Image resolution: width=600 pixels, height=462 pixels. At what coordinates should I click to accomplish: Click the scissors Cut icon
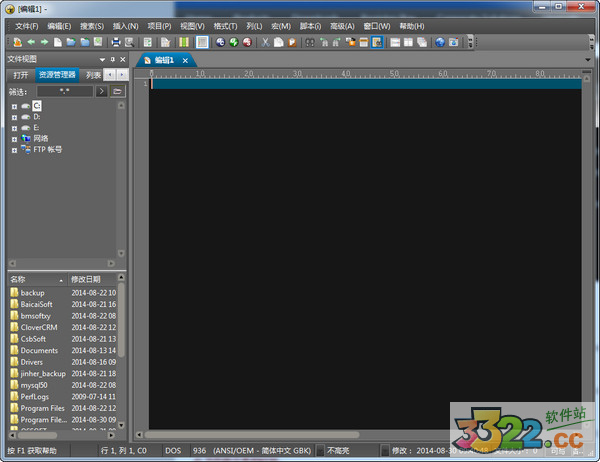coord(265,42)
